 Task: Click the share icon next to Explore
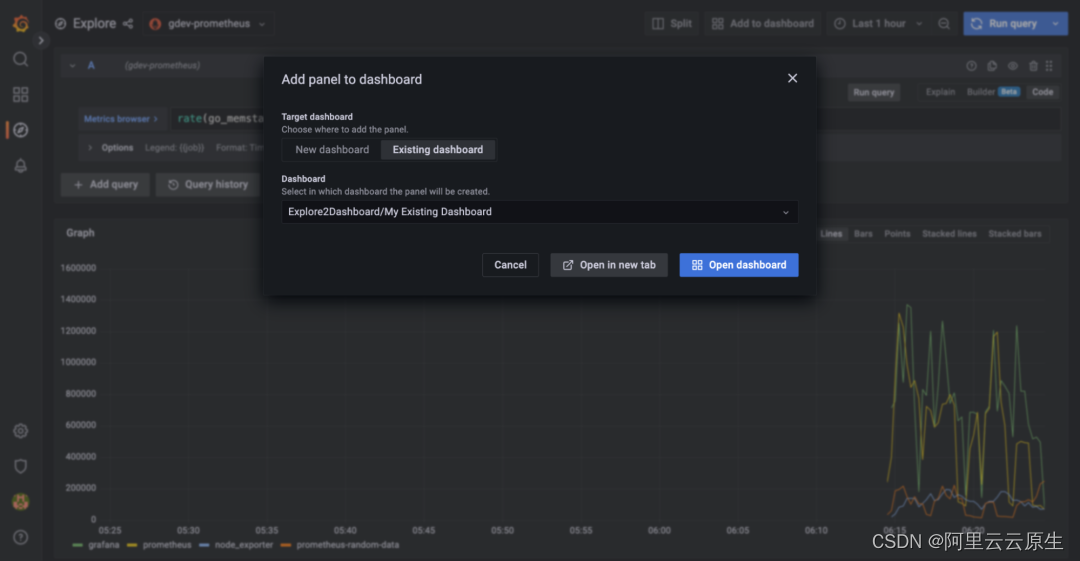point(127,23)
